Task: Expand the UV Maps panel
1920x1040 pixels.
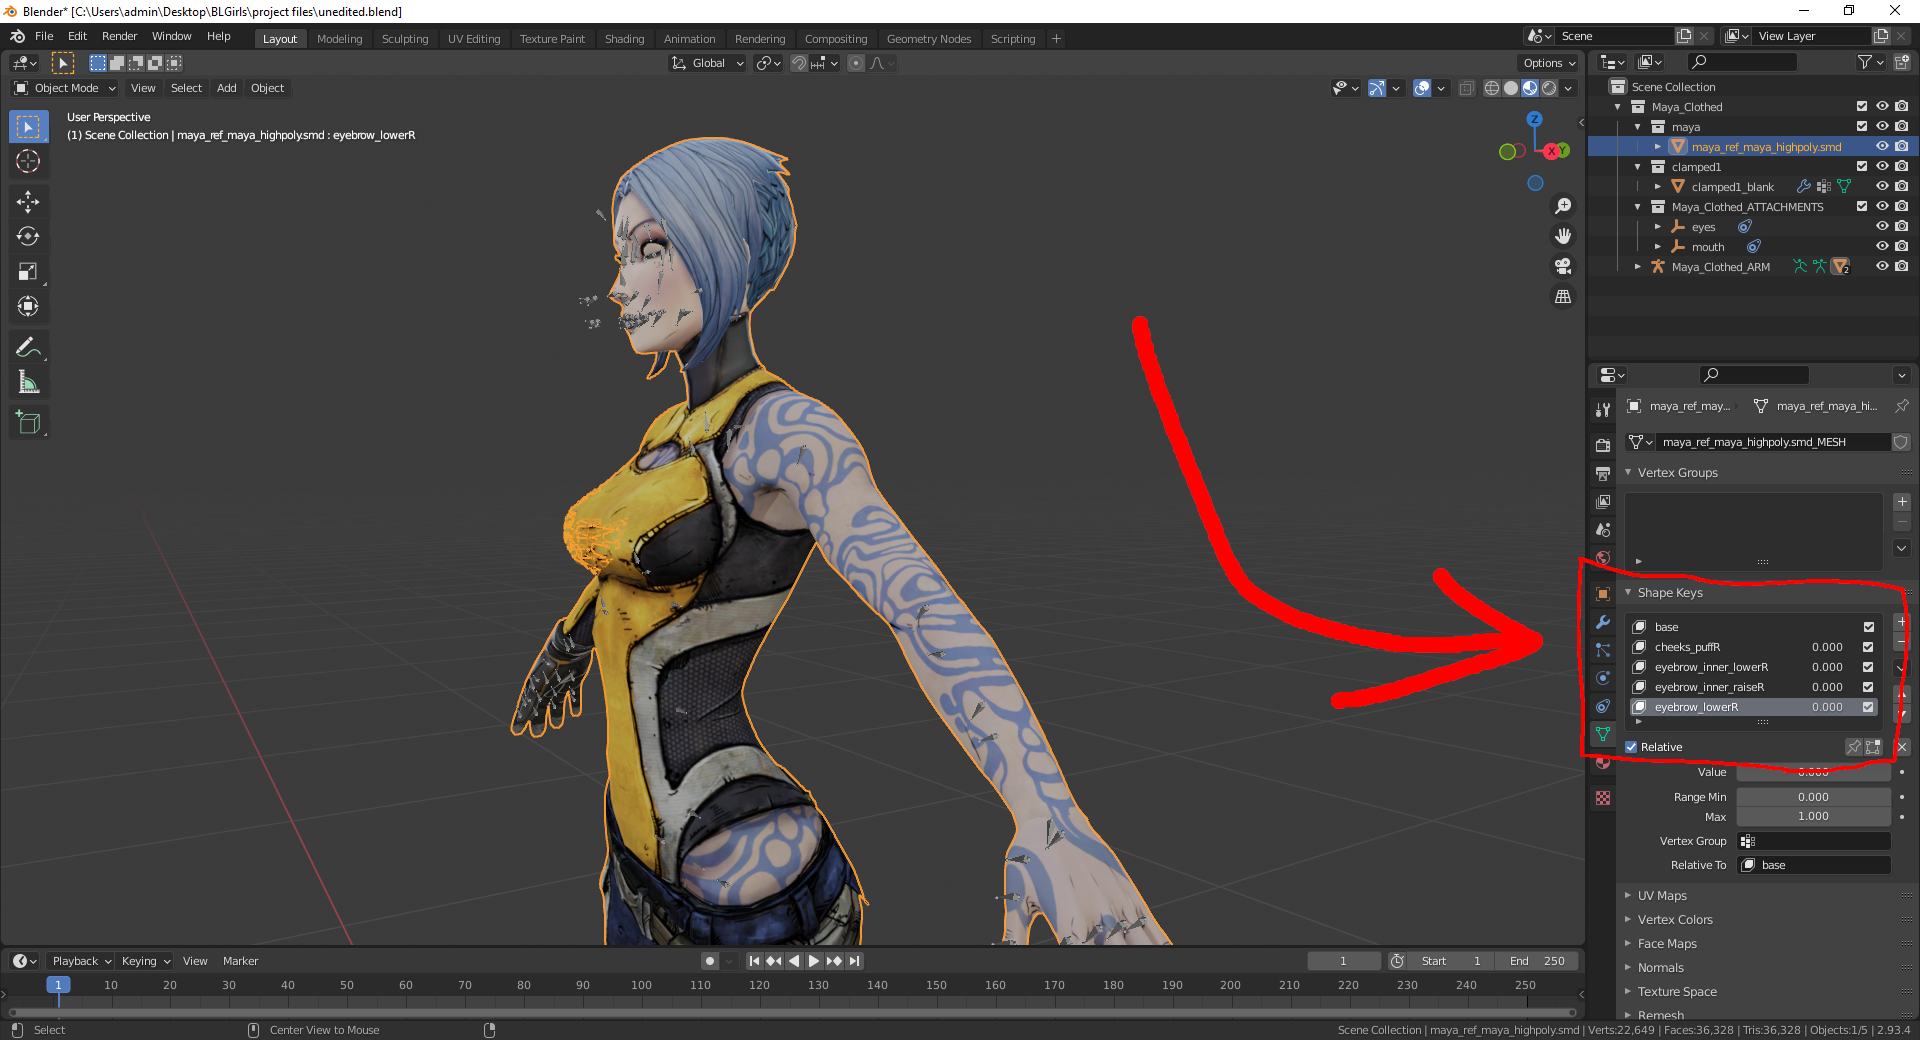Action: click(x=1662, y=896)
